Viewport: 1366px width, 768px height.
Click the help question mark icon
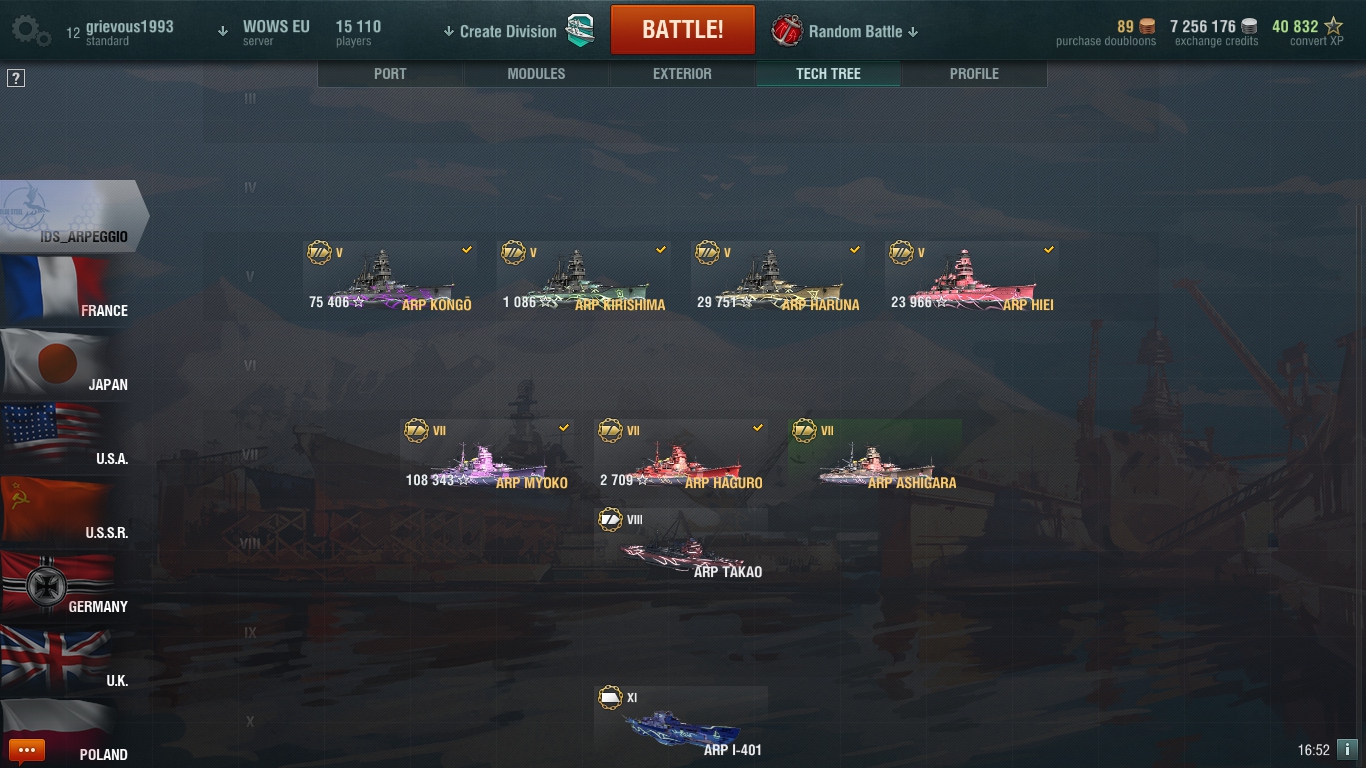tap(16, 78)
